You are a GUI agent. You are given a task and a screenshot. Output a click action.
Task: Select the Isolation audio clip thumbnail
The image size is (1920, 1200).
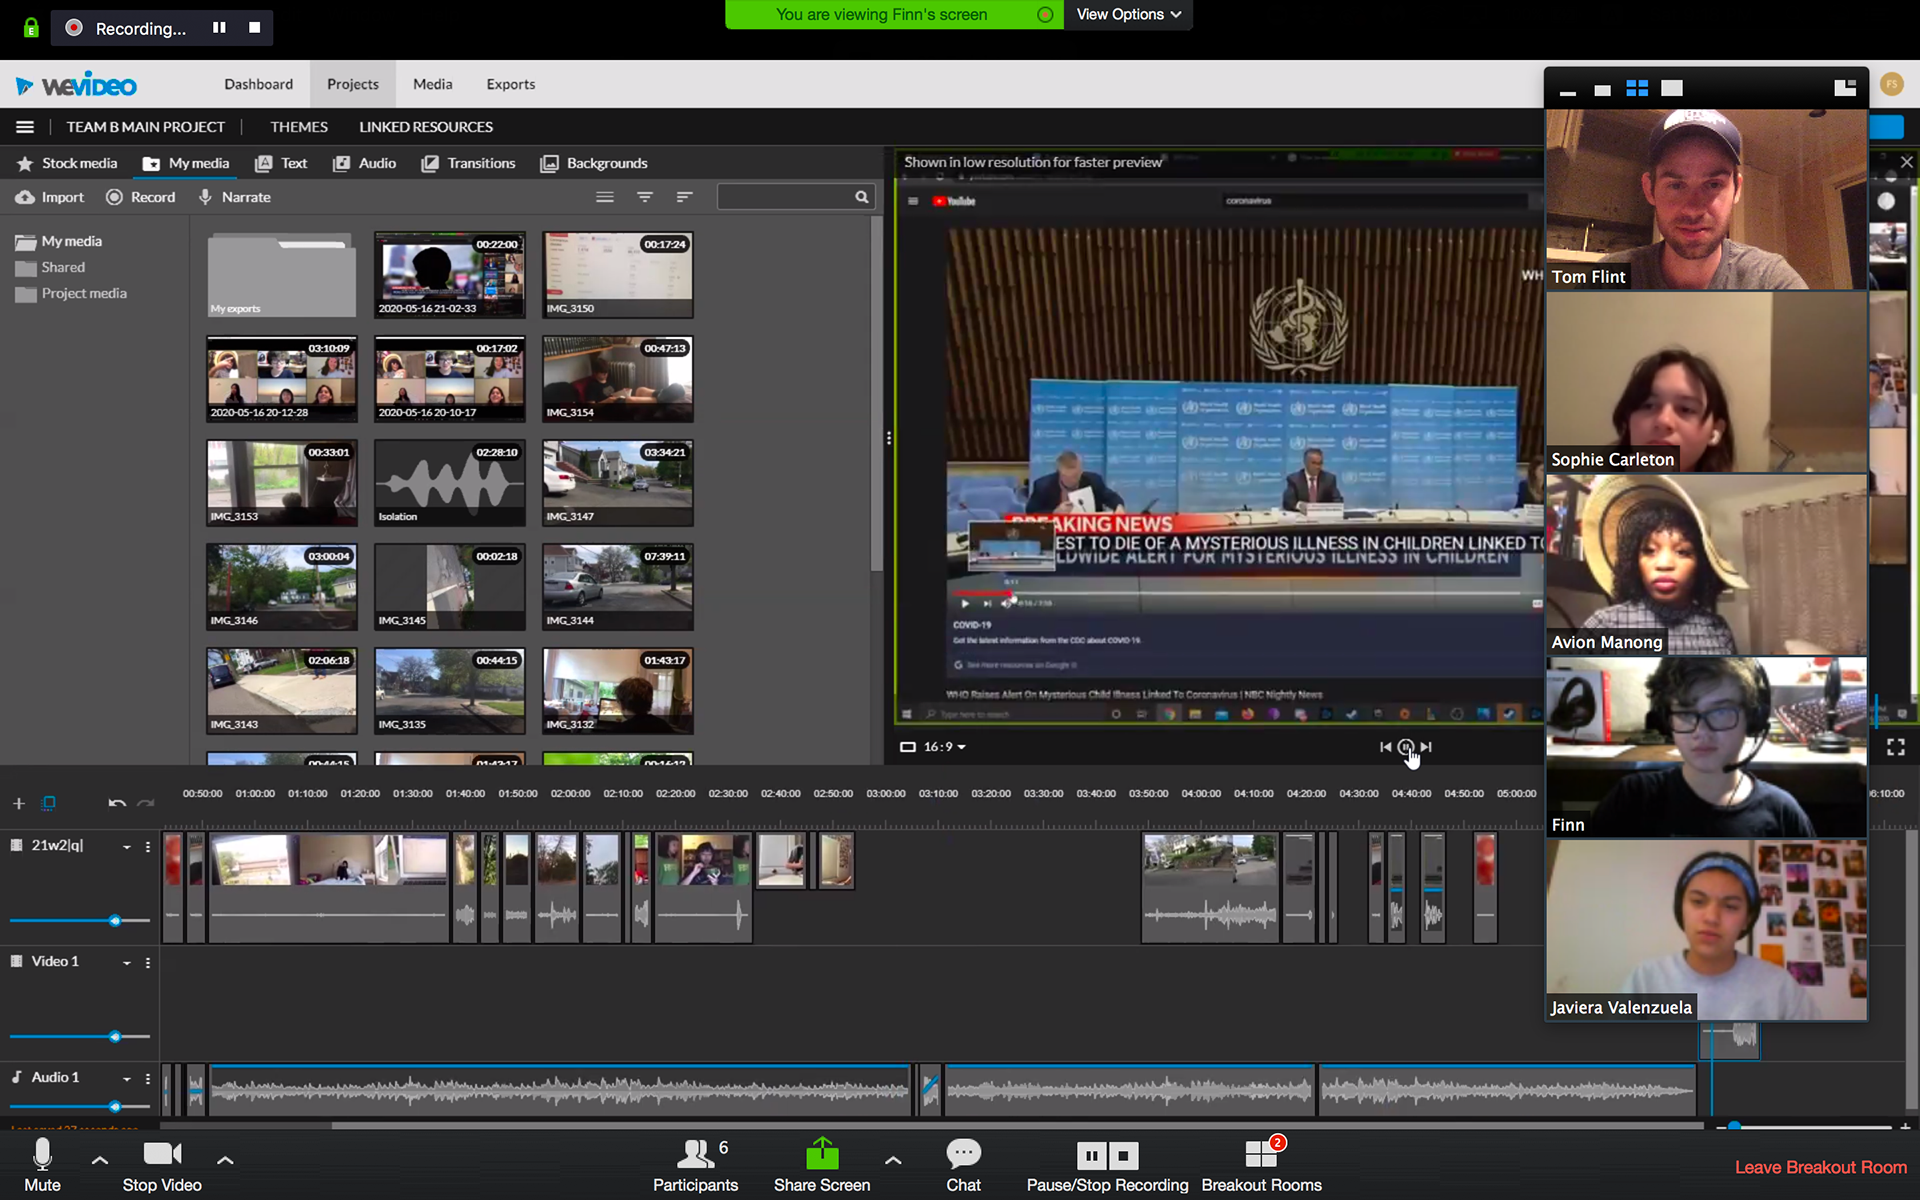[x=449, y=483]
